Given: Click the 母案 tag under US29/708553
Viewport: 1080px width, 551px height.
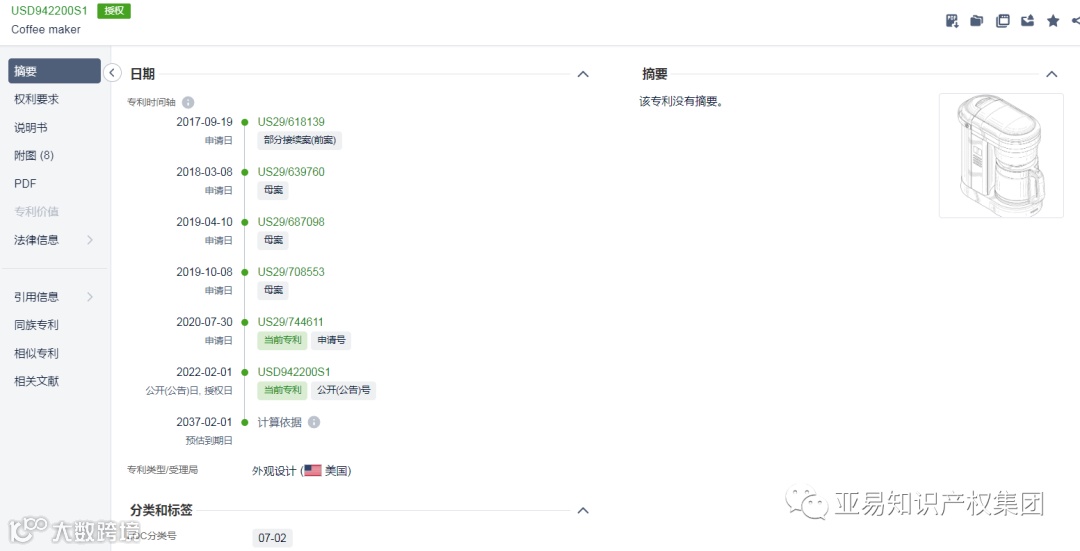Looking at the screenshot, I should pos(273,290).
